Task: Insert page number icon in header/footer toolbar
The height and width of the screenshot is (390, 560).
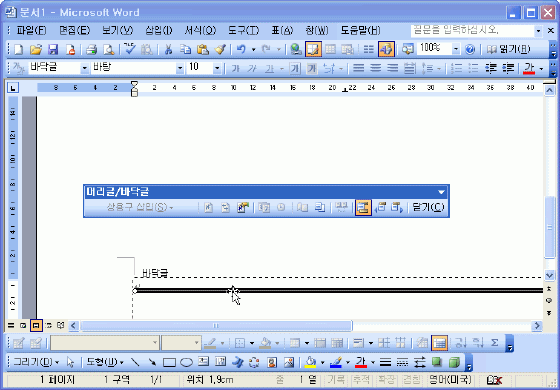Action: pos(208,208)
